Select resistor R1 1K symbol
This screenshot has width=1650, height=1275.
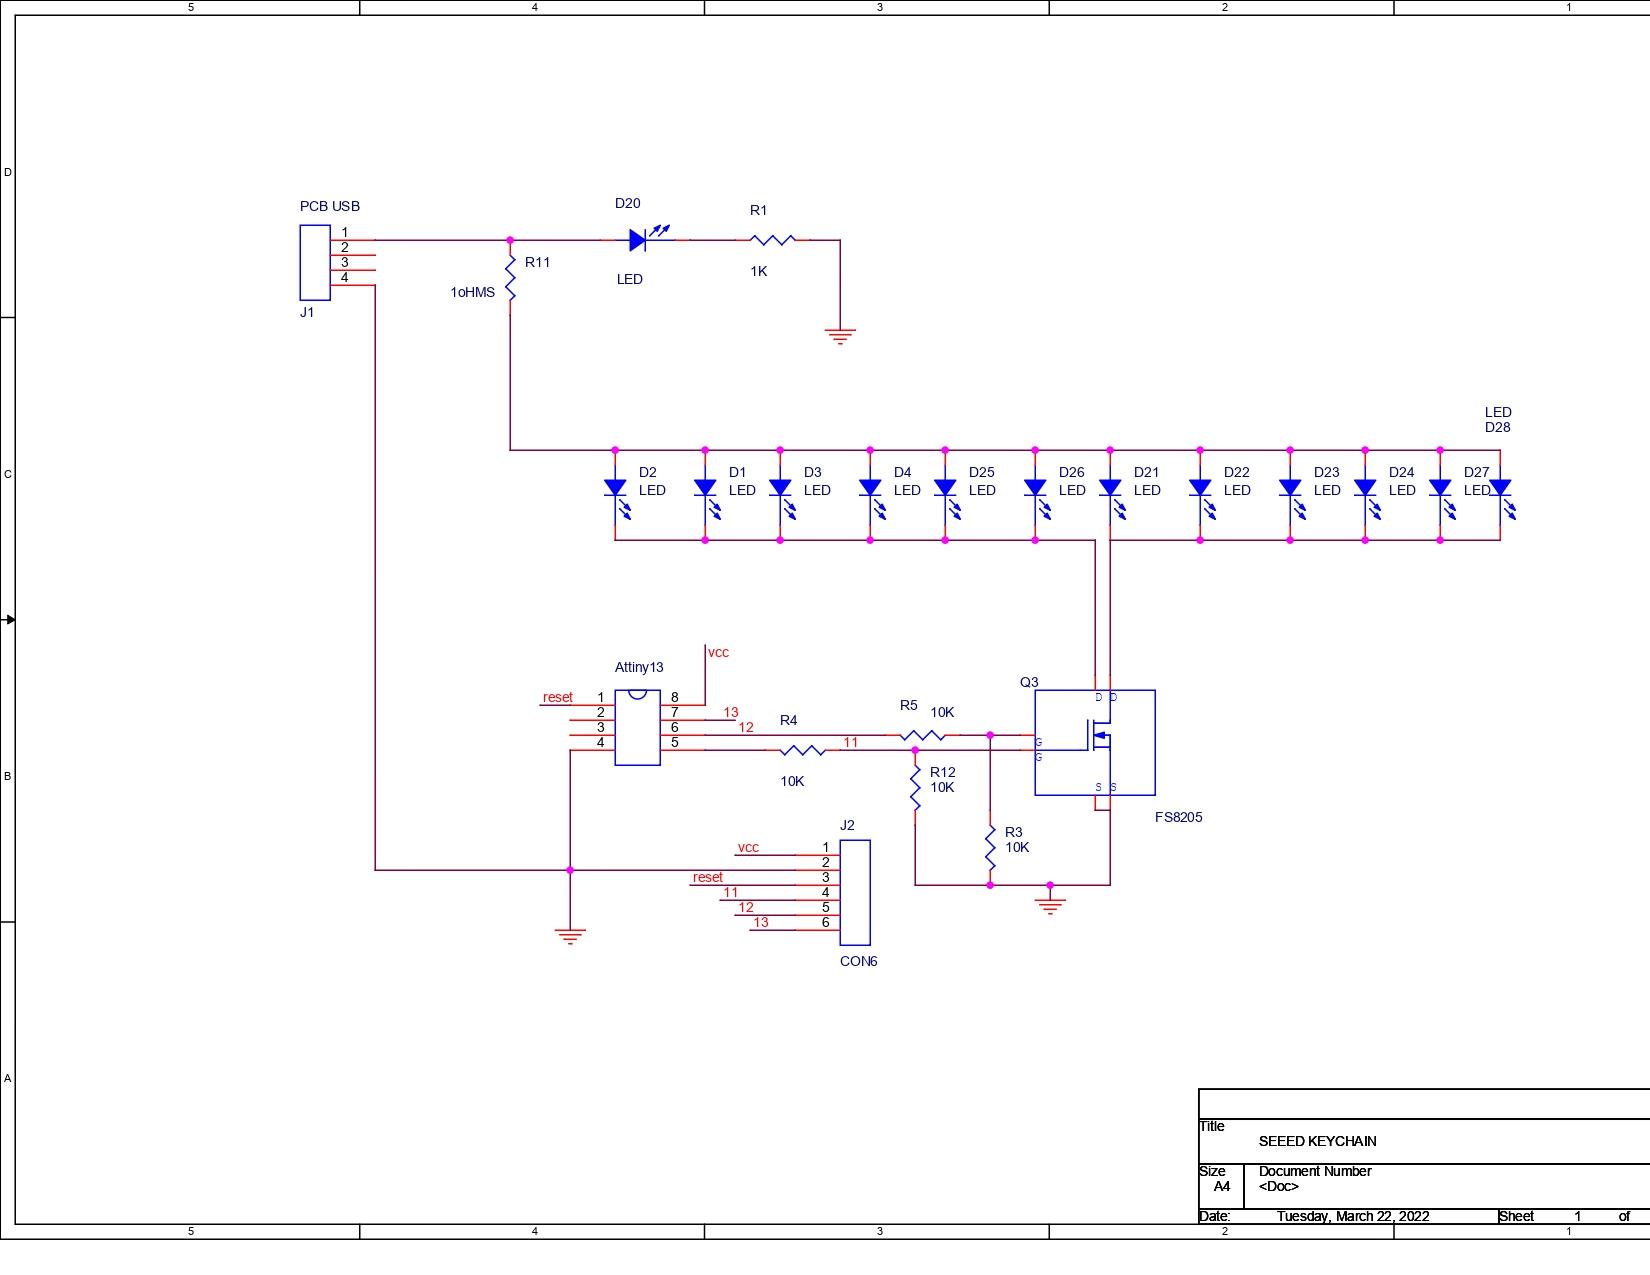773,240
